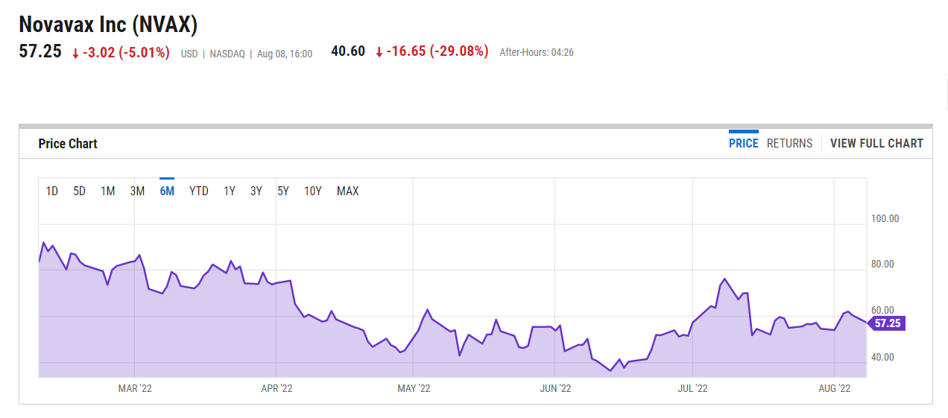948x418 pixels.
Task: Click the APR '22 axis label
Action: [x=277, y=388]
